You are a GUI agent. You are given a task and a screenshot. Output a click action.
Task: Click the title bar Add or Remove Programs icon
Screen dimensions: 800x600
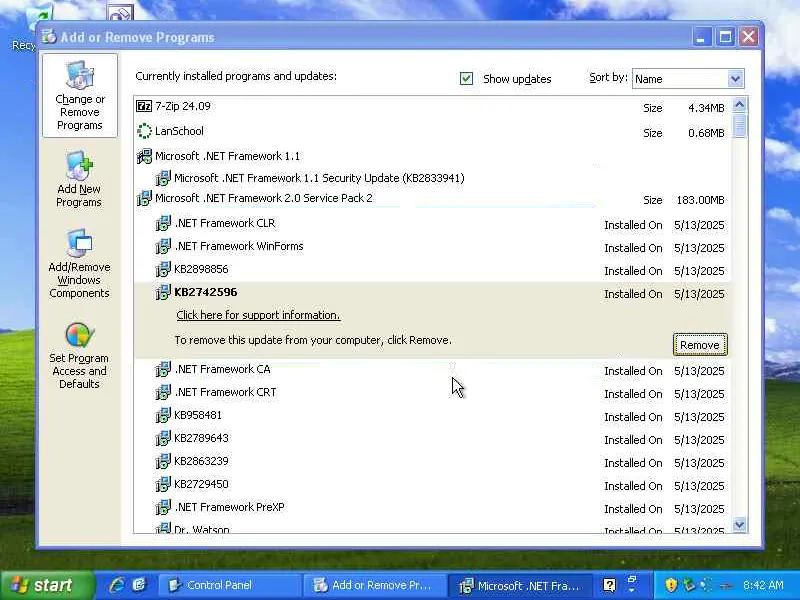coord(49,37)
